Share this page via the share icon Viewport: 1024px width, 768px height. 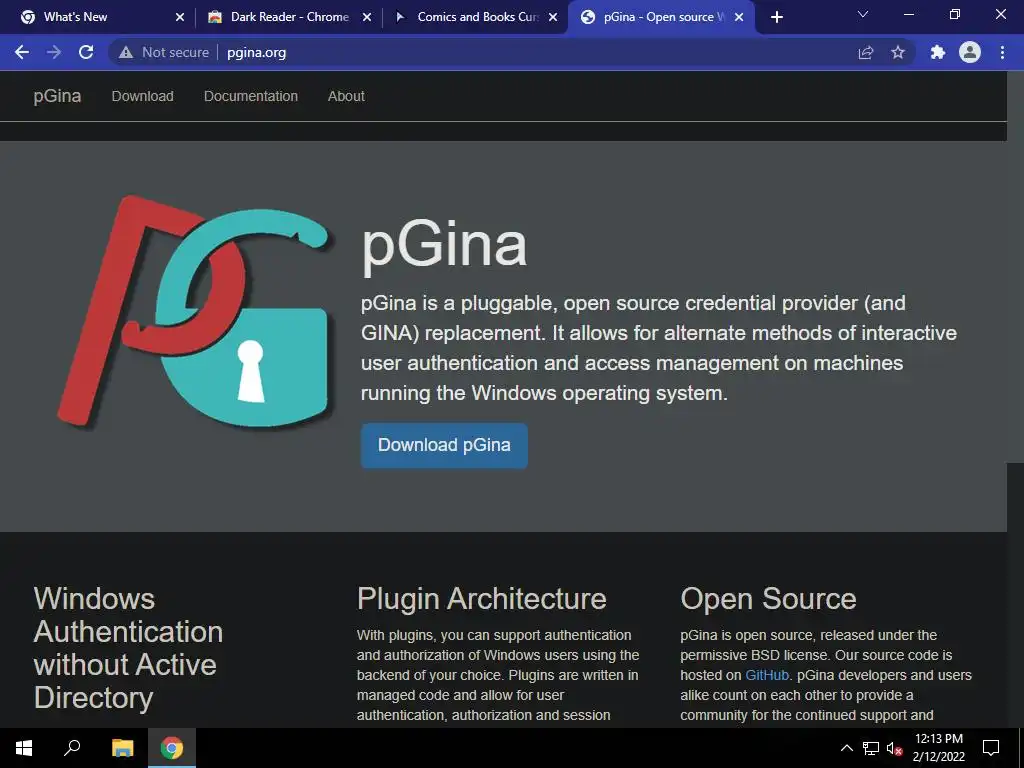(x=866, y=52)
